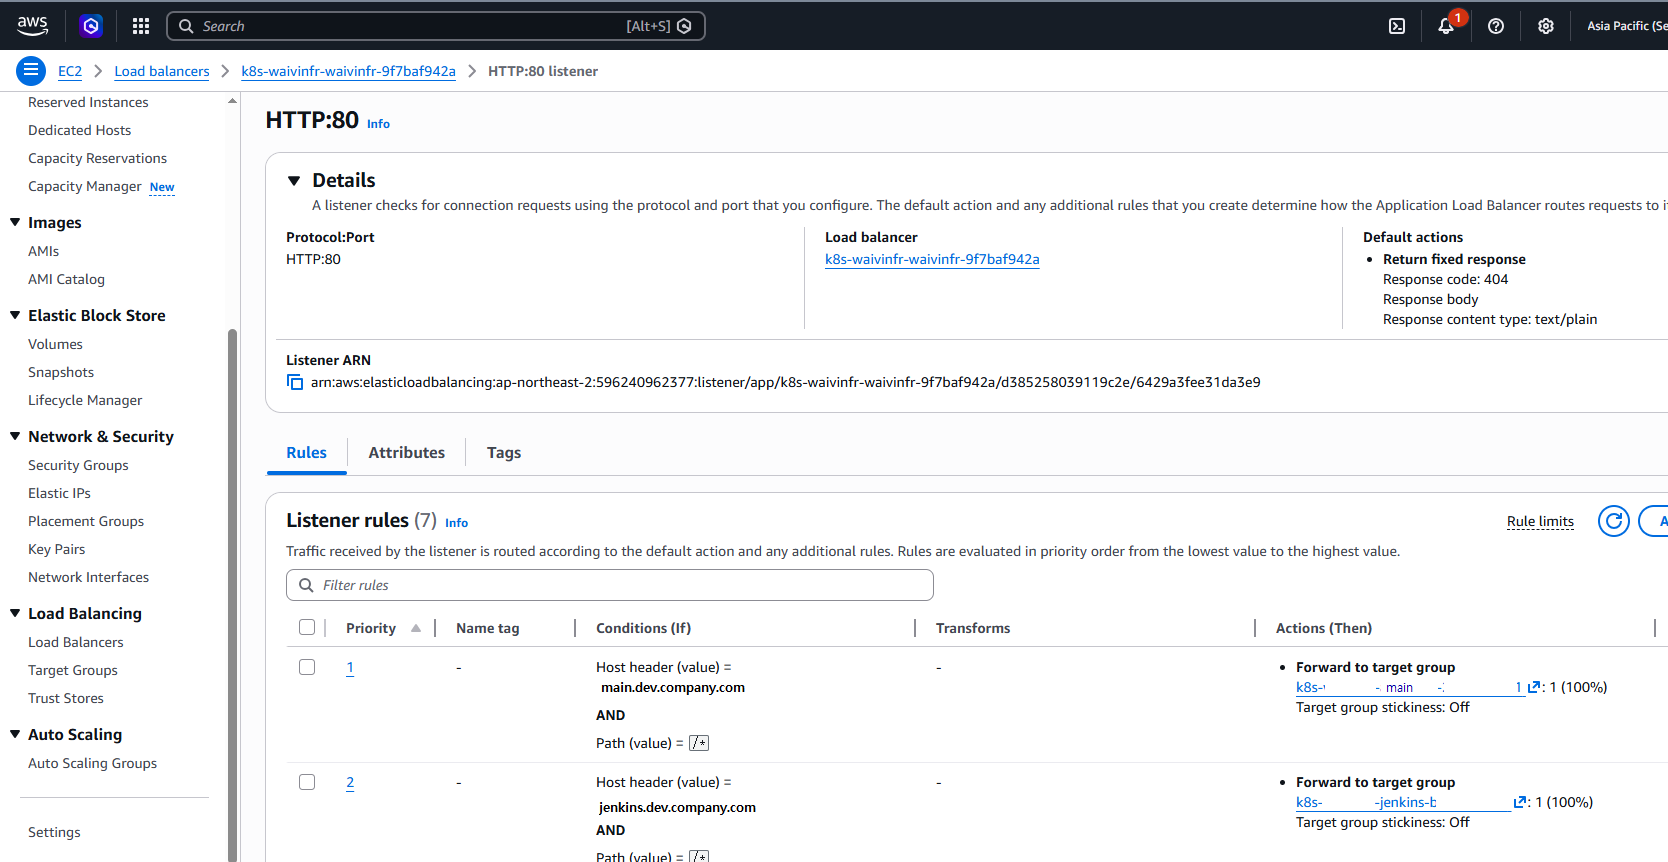Switch to the Attributes tab

(x=406, y=453)
